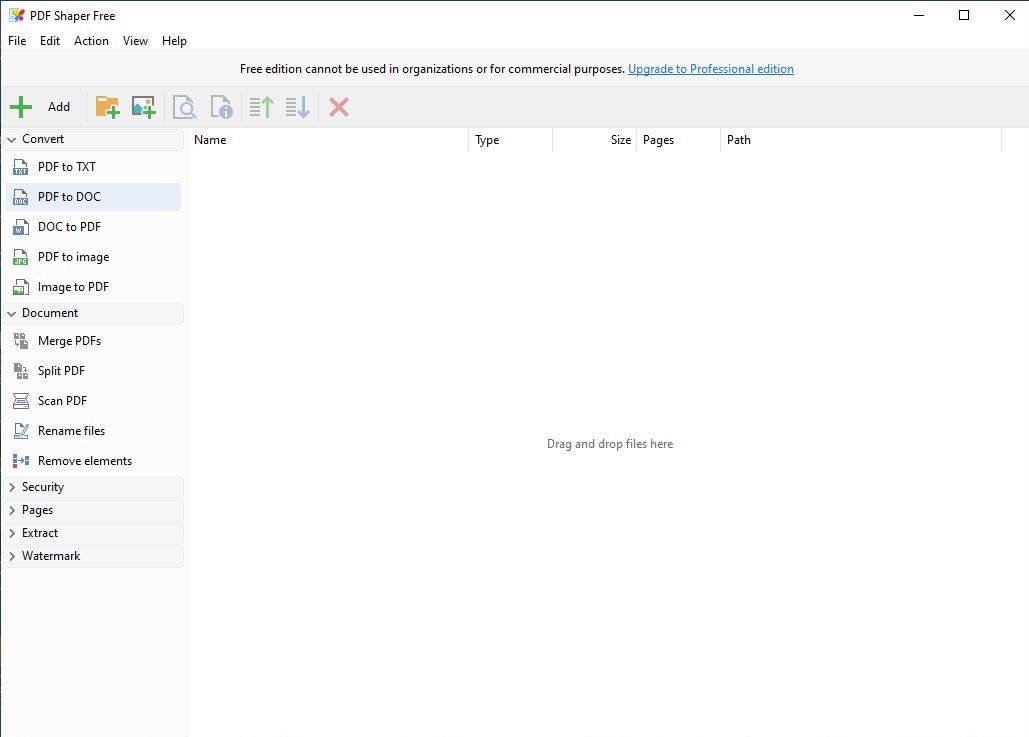1029x737 pixels.
Task: Click the PDF to TXT icon
Action: [20, 167]
